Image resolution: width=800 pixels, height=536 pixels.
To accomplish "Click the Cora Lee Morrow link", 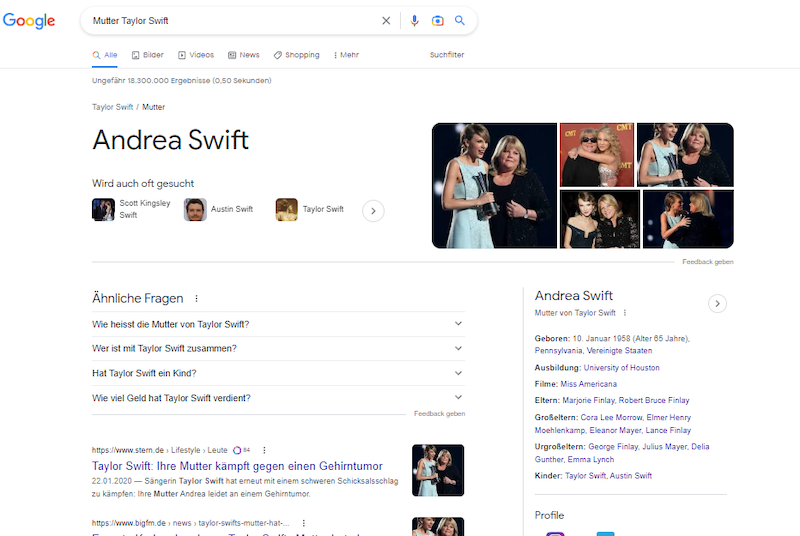I will [x=612, y=417].
